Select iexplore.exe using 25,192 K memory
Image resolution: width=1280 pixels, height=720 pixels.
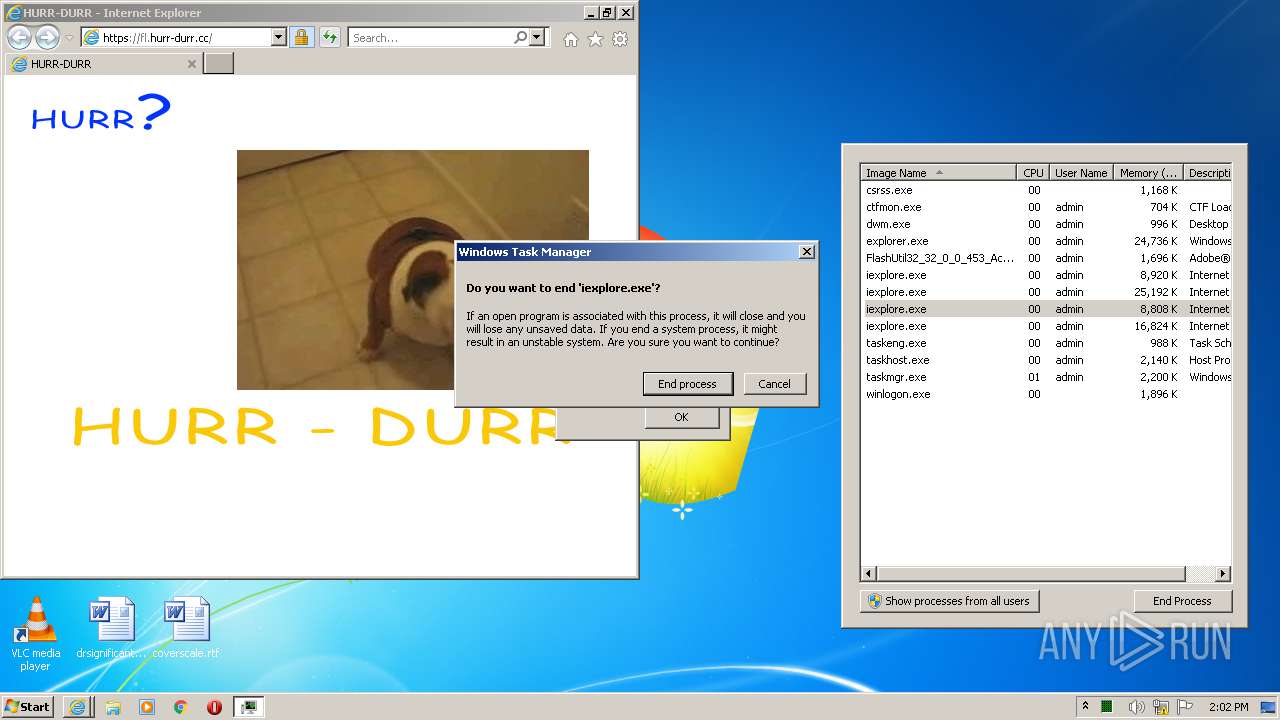click(x=1046, y=292)
